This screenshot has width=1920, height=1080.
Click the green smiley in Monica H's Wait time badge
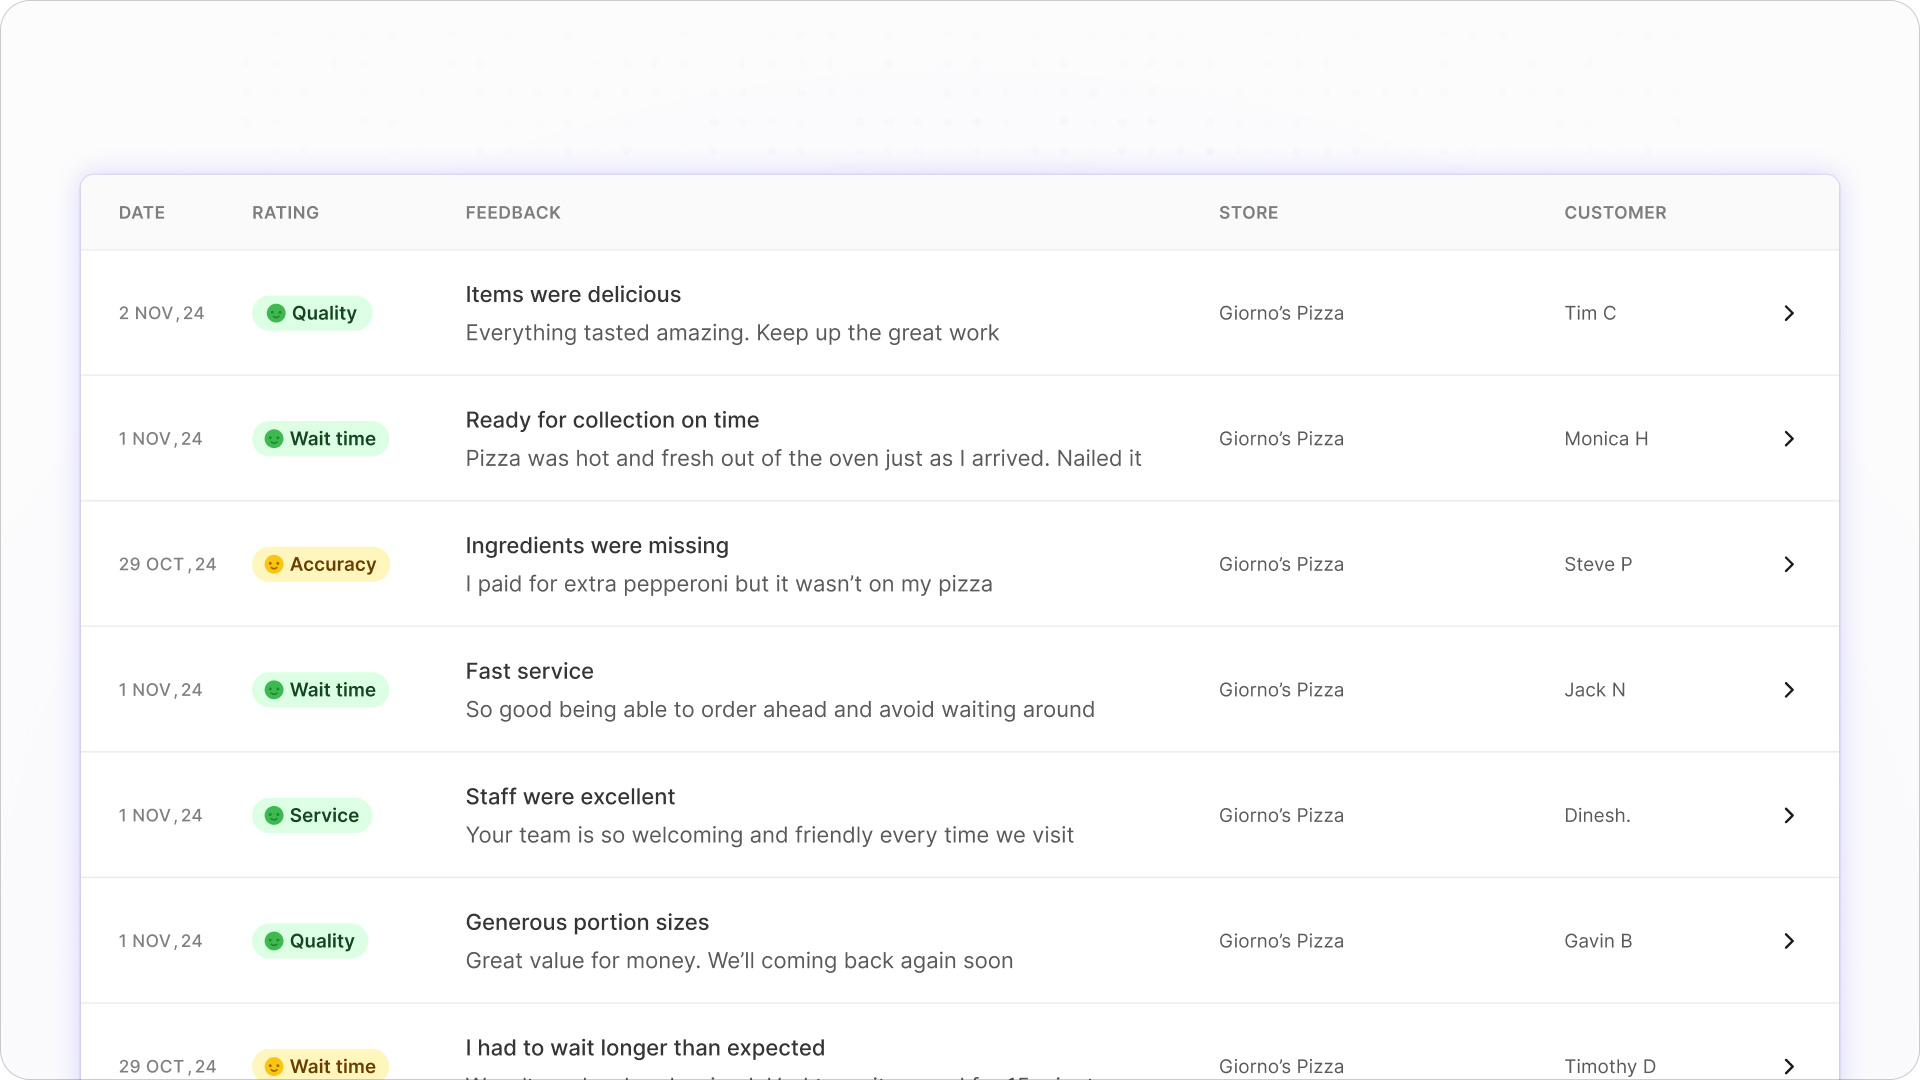point(274,439)
